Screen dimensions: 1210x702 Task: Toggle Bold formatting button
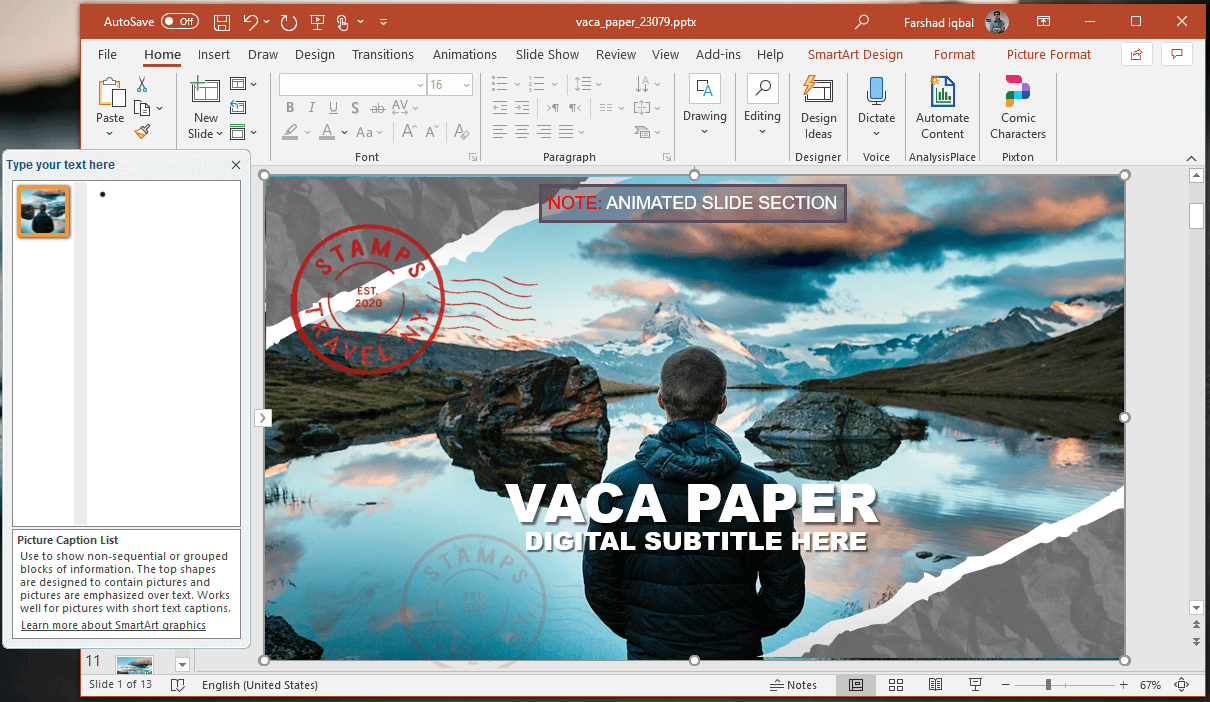pos(290,108)
